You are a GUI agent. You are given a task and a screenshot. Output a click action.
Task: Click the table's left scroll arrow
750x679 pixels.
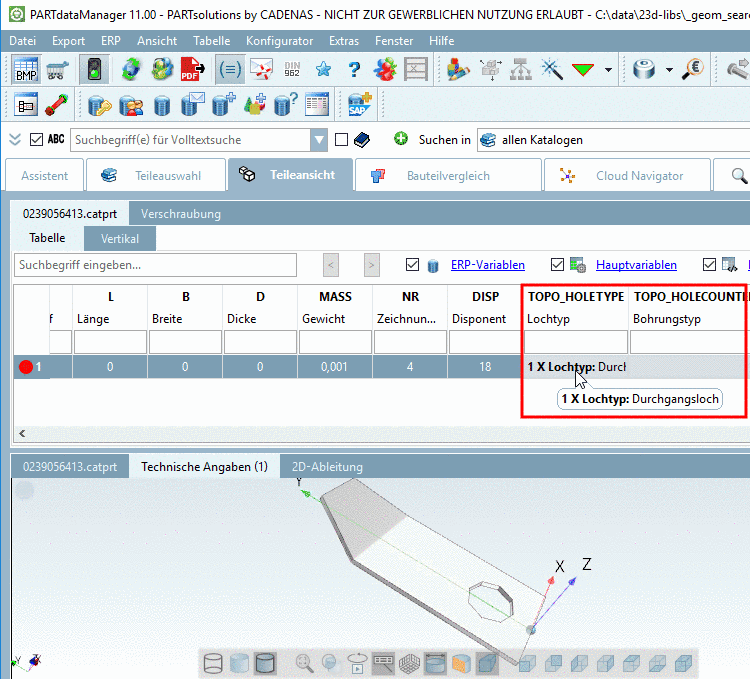point(22,434)
